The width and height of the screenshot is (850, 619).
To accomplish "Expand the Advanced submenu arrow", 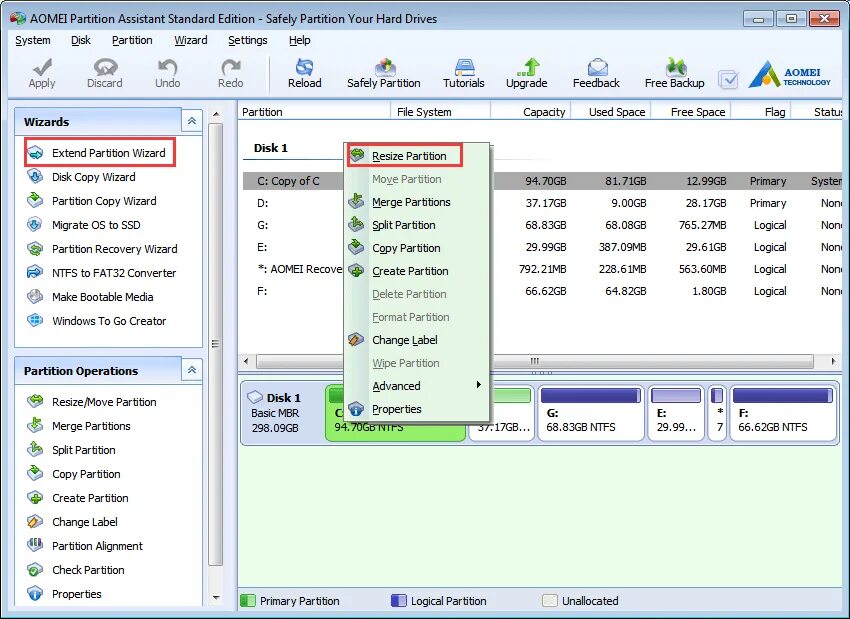I will (x=479, y=384).
